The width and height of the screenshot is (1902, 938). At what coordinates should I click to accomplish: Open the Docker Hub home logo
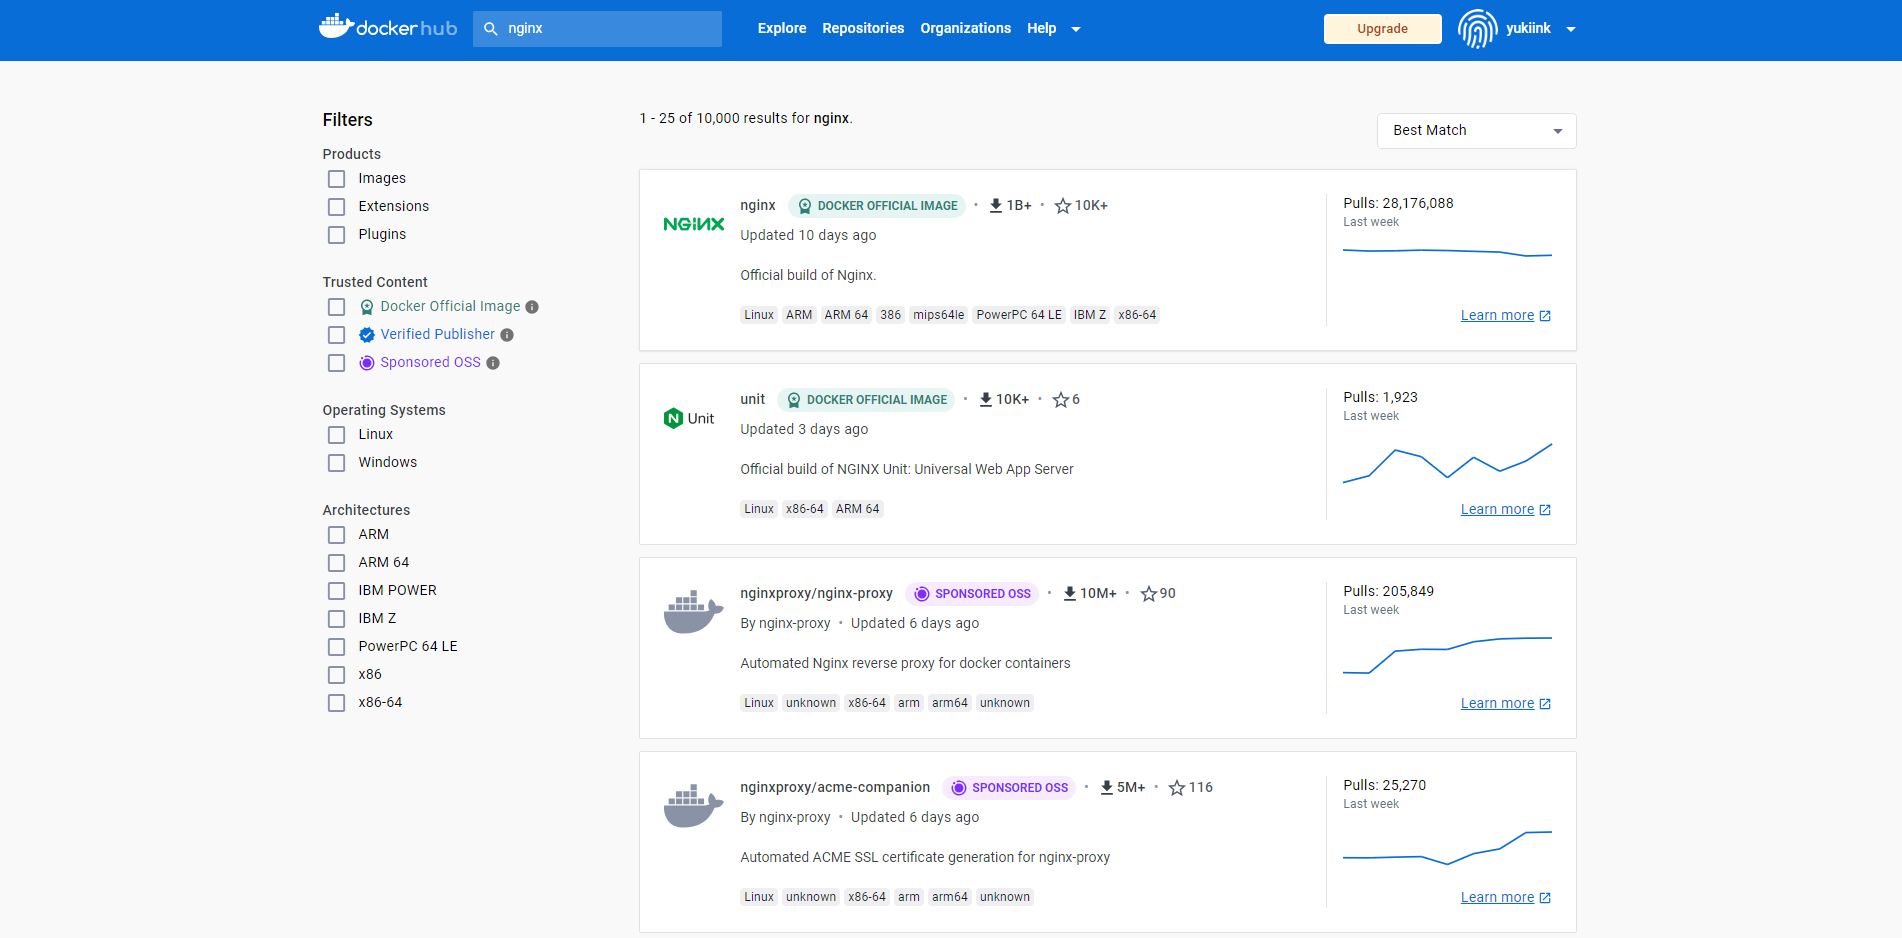click(x=388, y=28)
